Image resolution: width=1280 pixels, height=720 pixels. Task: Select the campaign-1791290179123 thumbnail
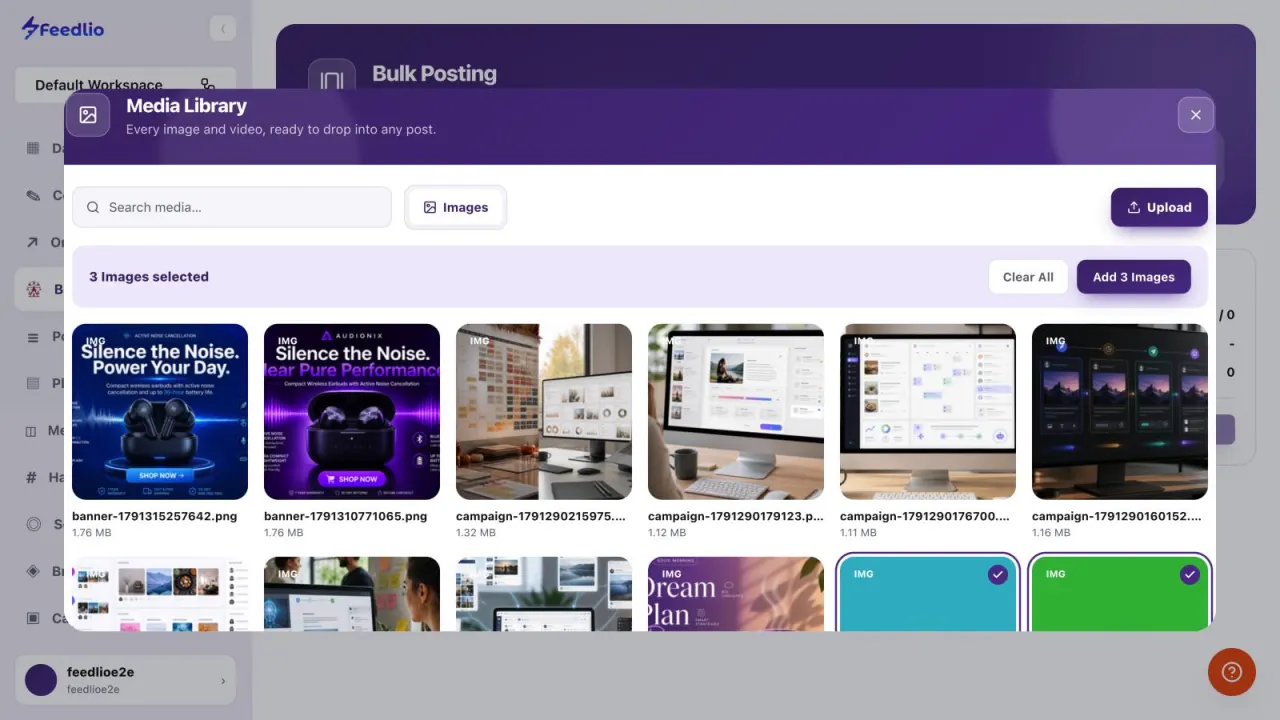coord(736,412)
